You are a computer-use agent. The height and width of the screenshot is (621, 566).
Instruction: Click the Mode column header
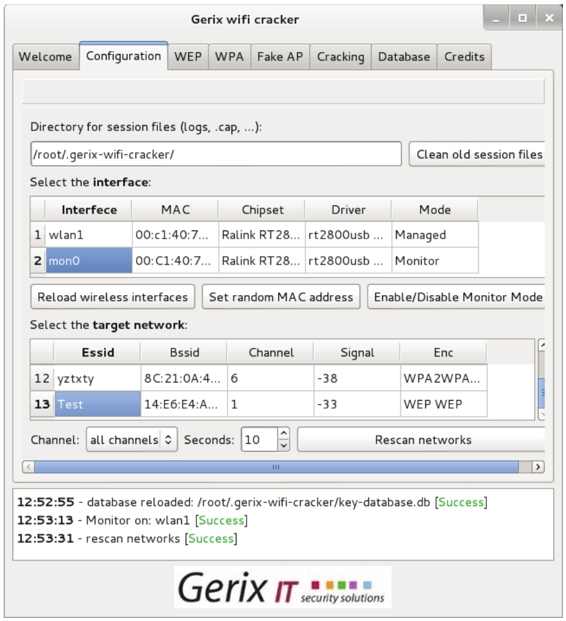click(435, 210)
